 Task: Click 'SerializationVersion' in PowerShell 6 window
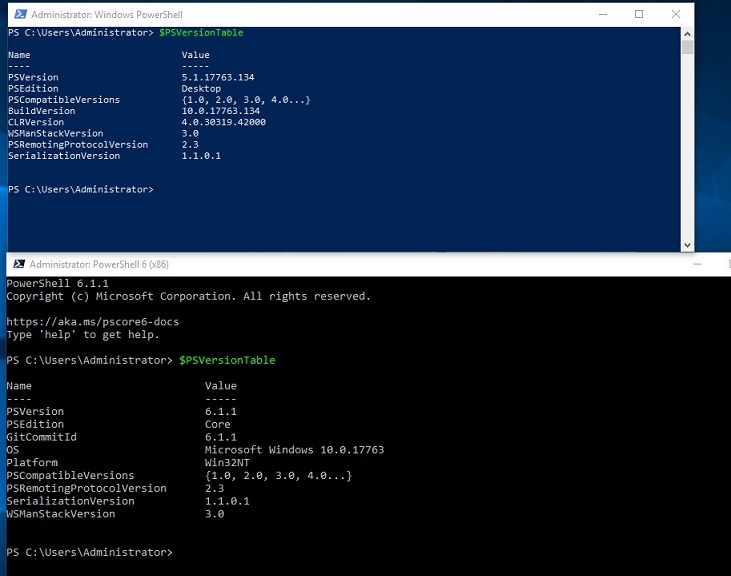70,501
